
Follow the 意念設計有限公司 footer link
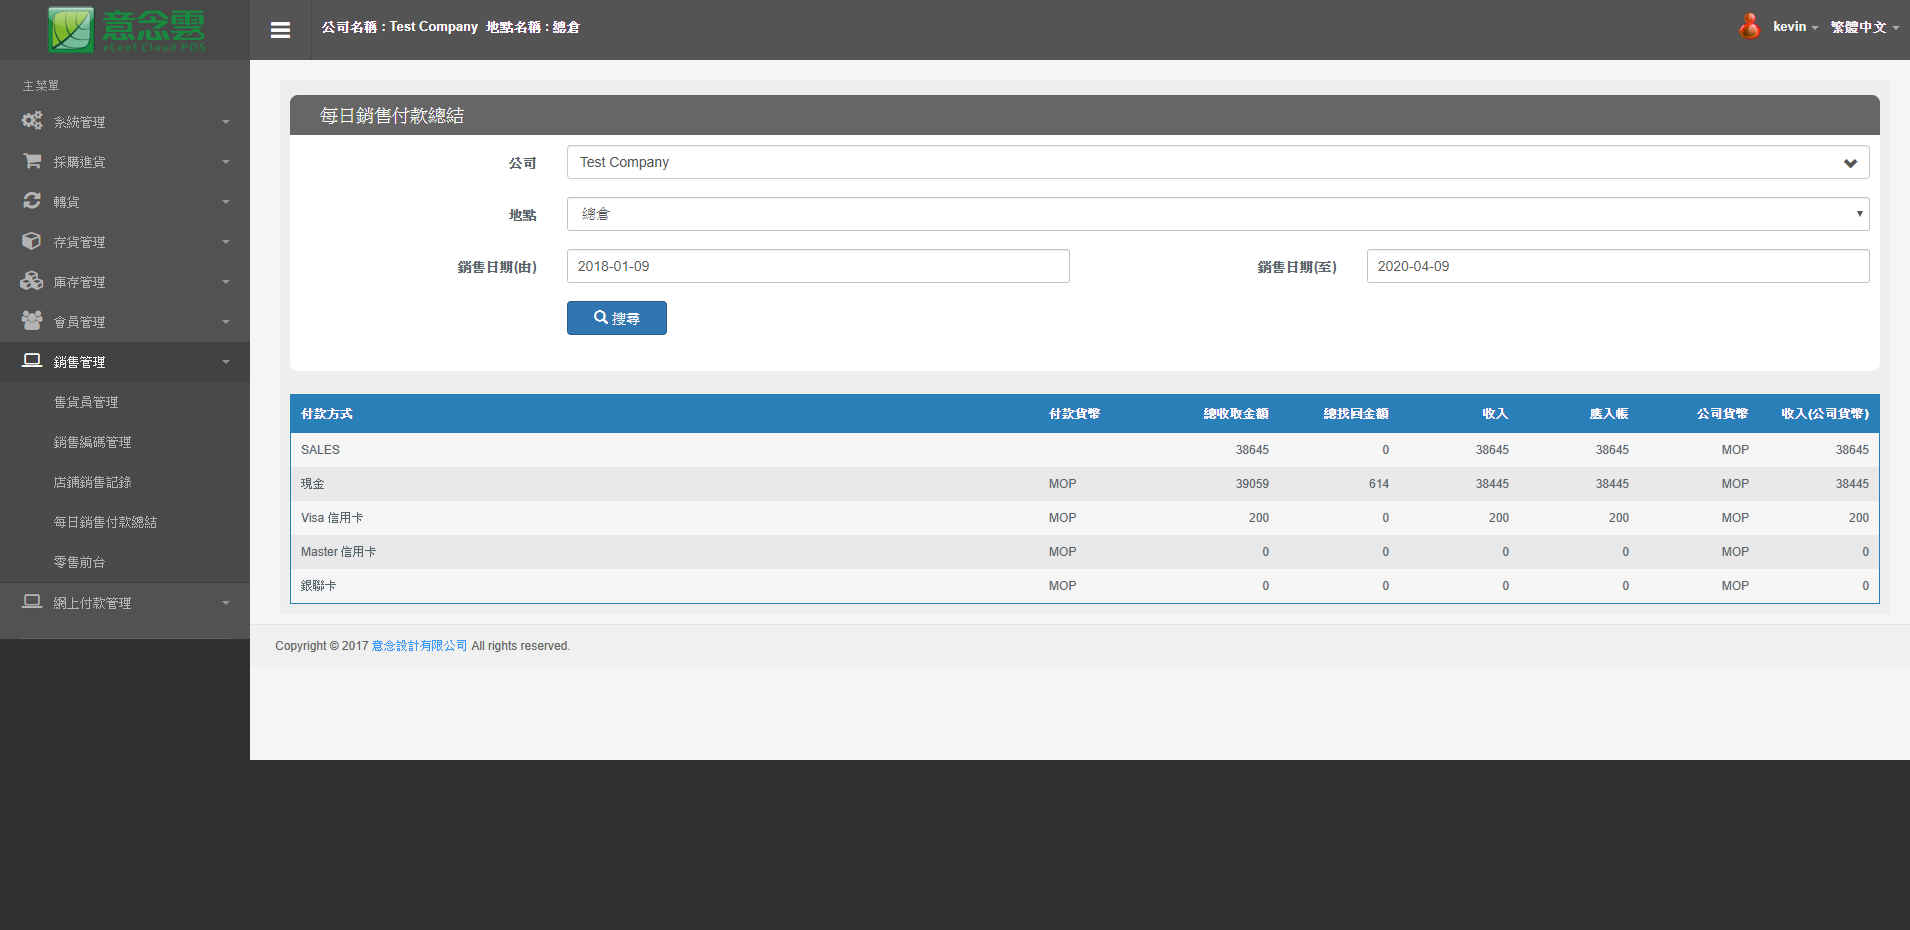tap(419, 646)
